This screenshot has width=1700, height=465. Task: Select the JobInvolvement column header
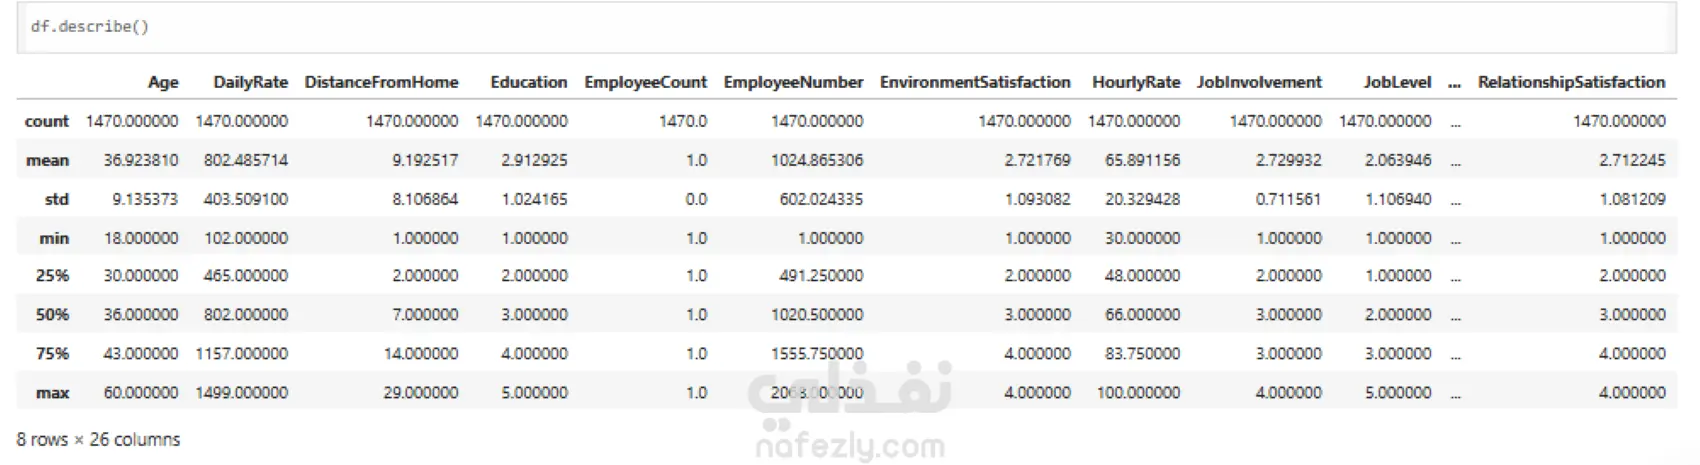(1259, 83)
